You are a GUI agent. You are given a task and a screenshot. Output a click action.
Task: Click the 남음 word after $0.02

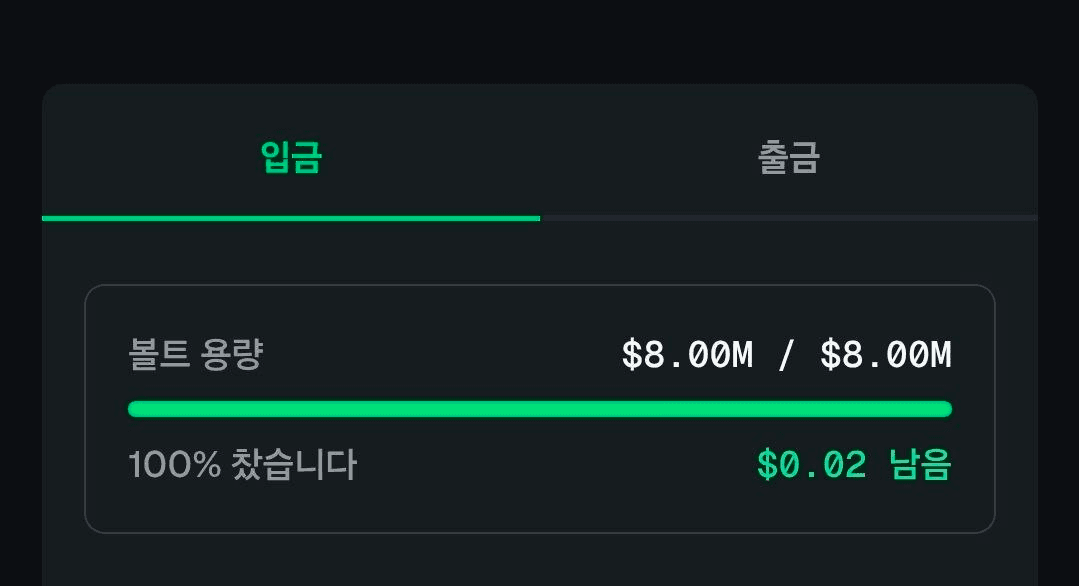(x=921, y=464)
